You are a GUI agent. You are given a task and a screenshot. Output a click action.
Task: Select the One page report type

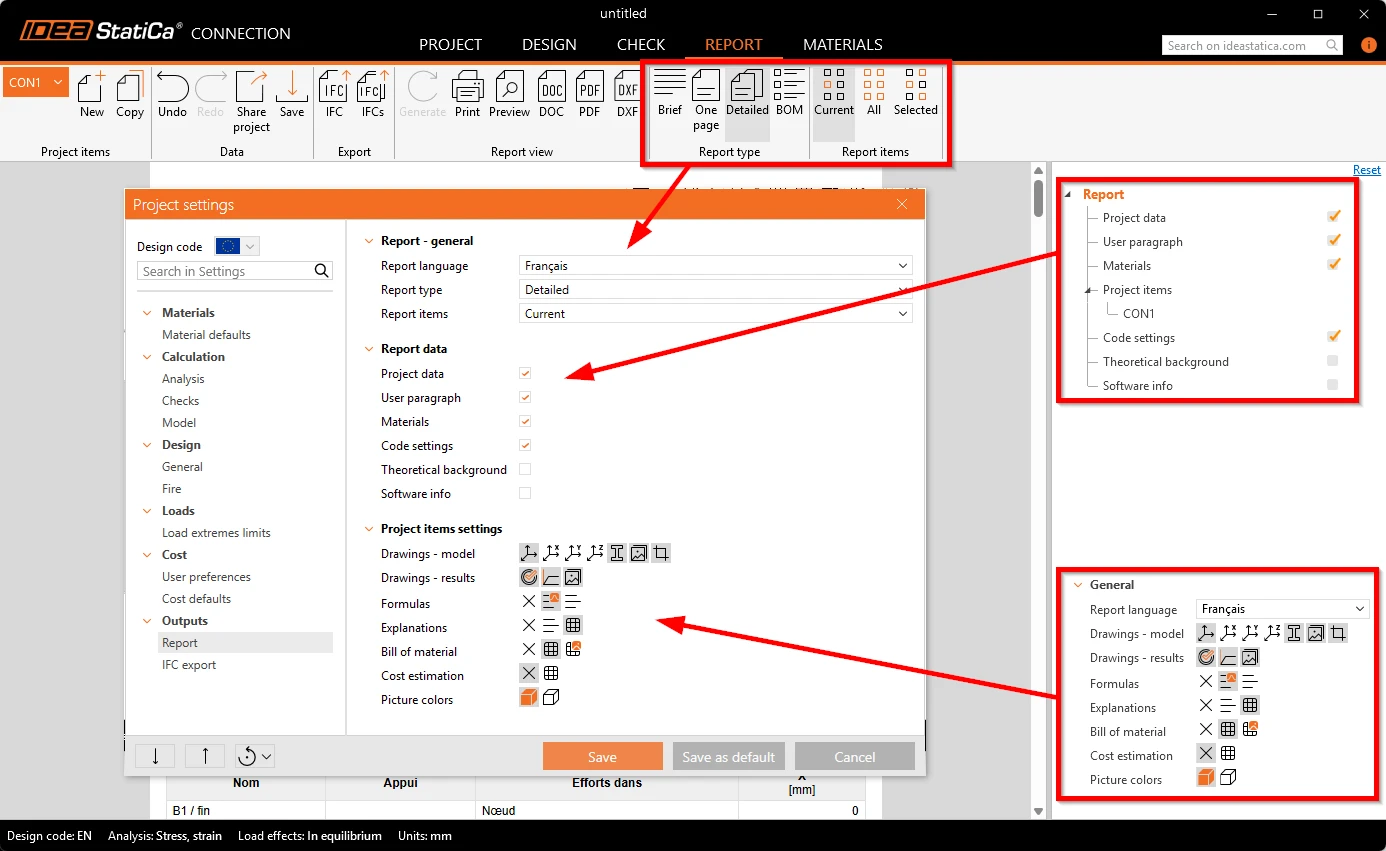[x=706, y=101]
